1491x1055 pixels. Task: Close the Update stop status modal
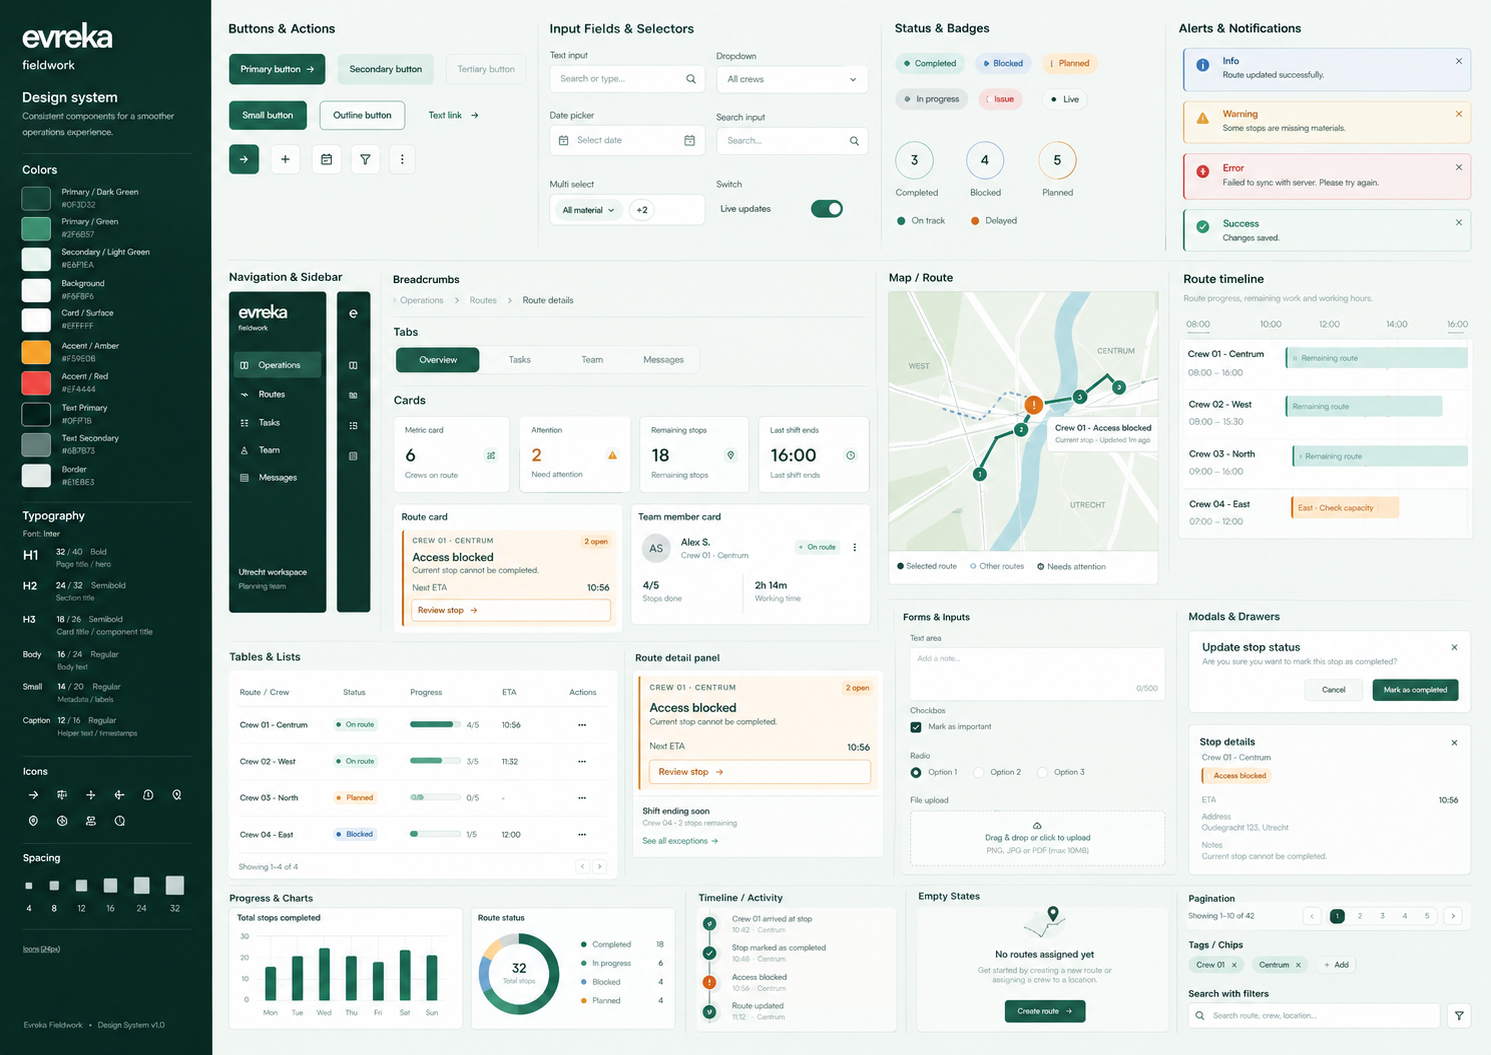[1454, 647]
